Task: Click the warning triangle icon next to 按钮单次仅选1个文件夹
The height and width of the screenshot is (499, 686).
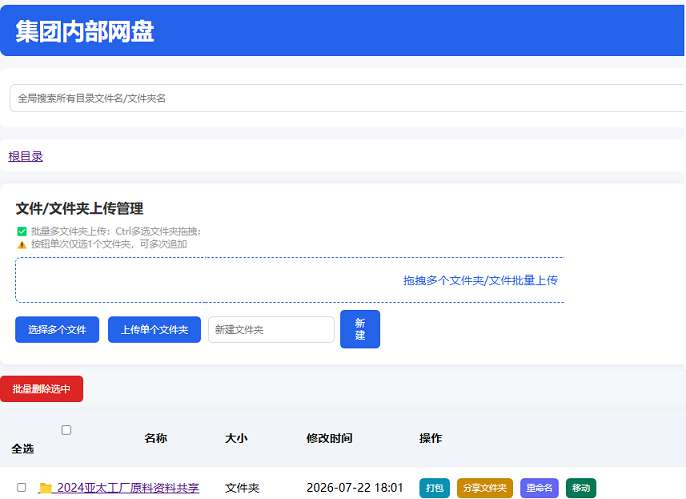Action: 22,244
